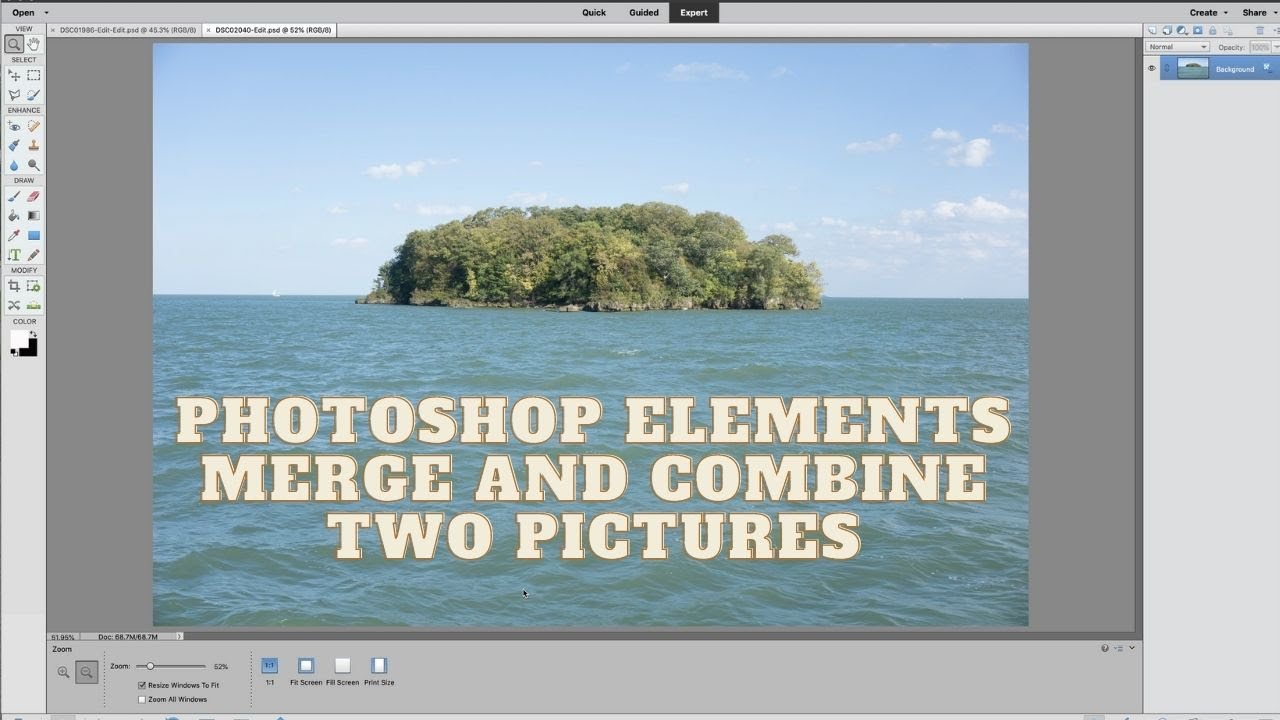Select the Sponge/Dodge tool
1280x720 pixels.
34,166
